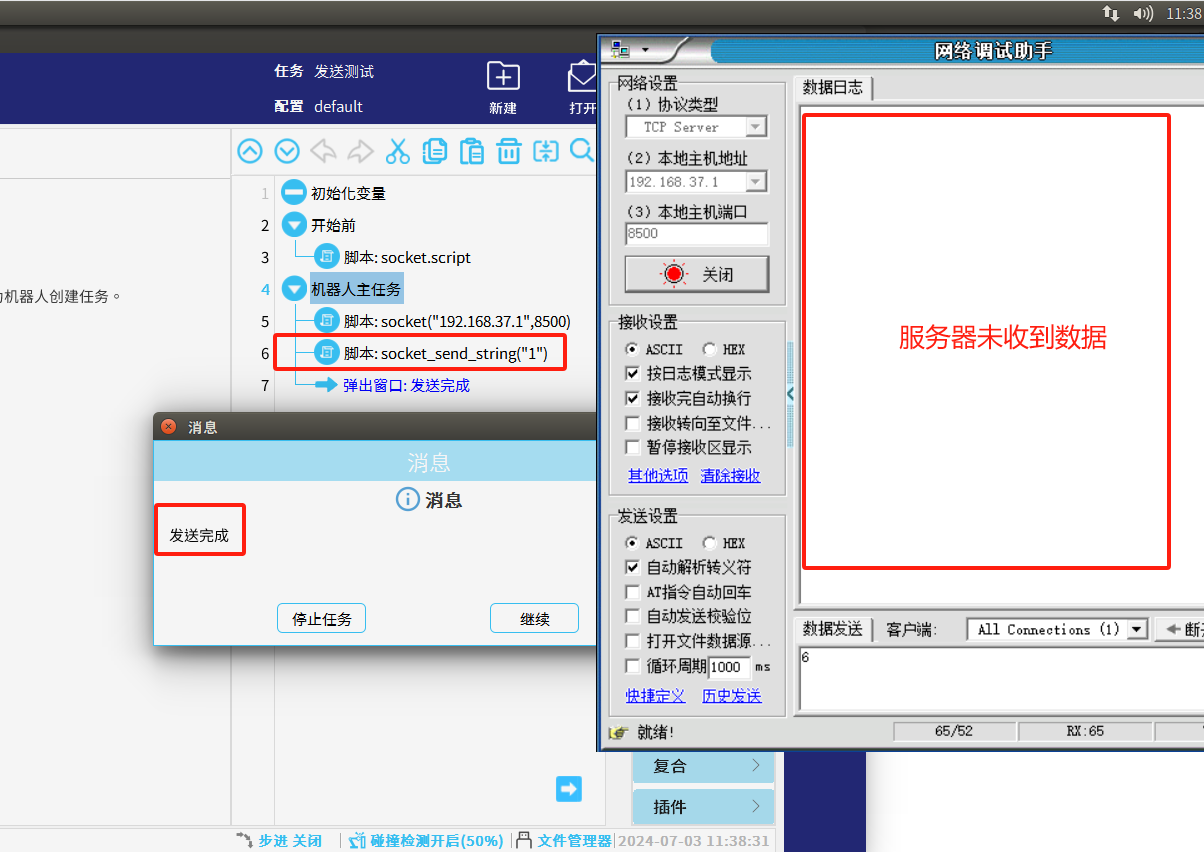Select HEX in 发送设置 section
The width and height of the screenshot is (1204, 852).
point(710,543)
